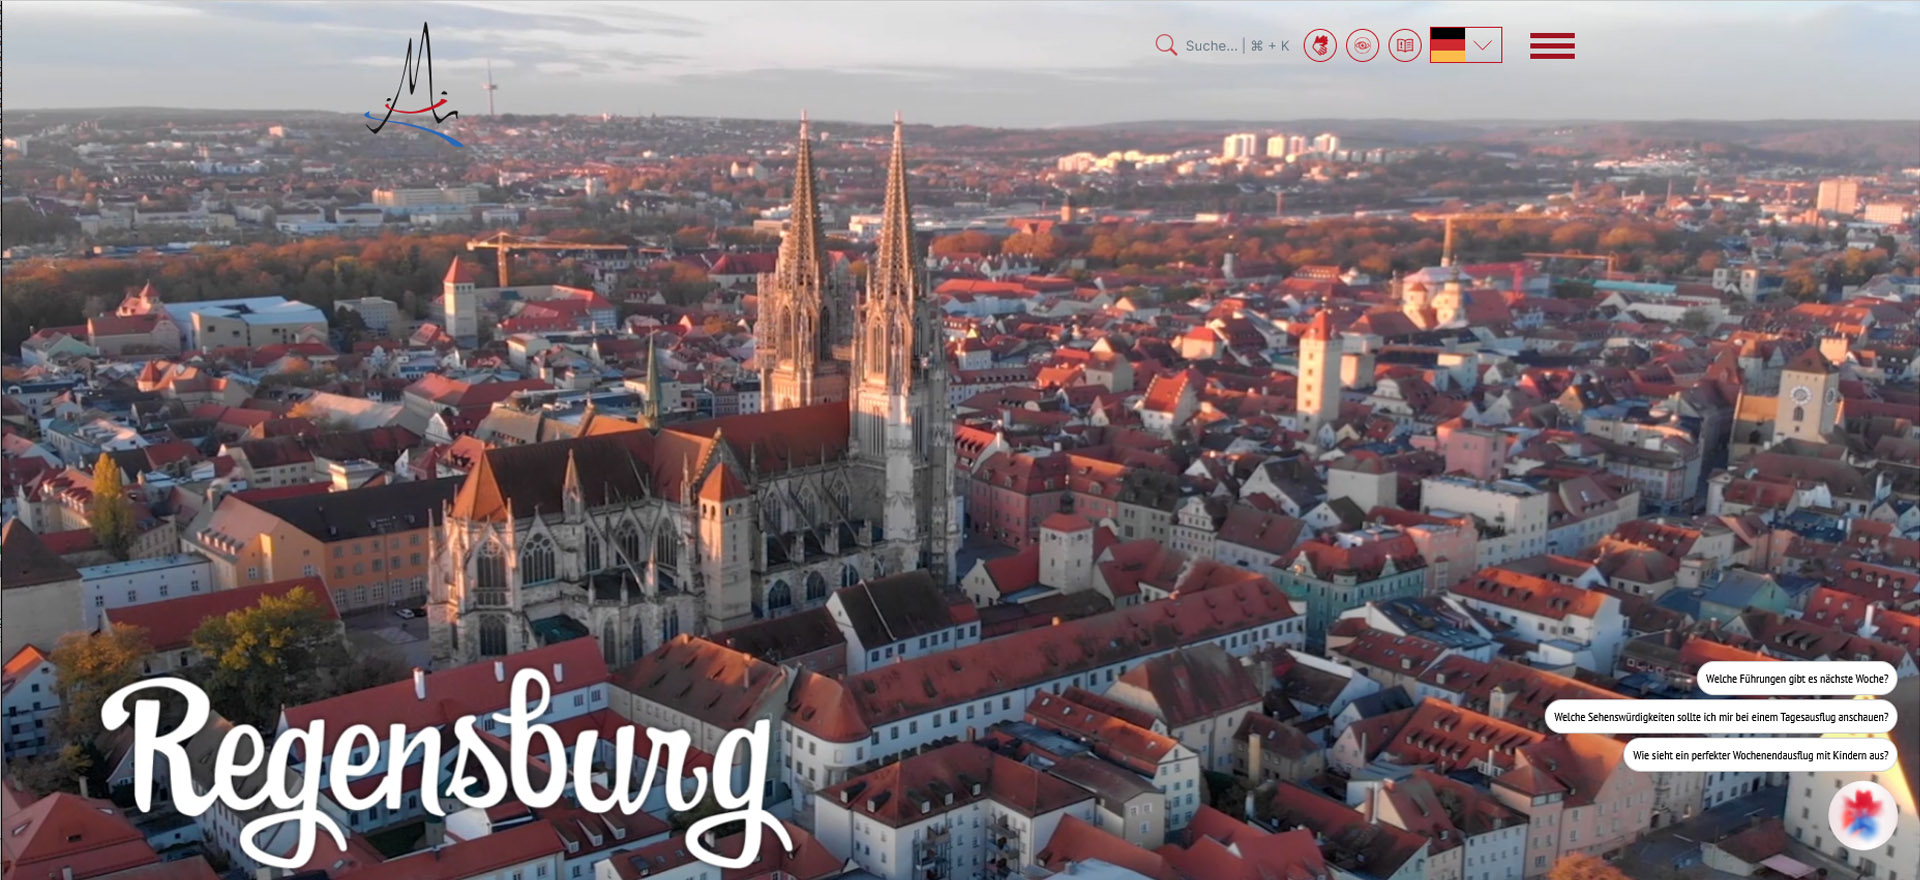Image resolution: width=1920 pixels, height=880 pixels.
Task: Click the magnifying glass search icon
Action: (1166, 45)
